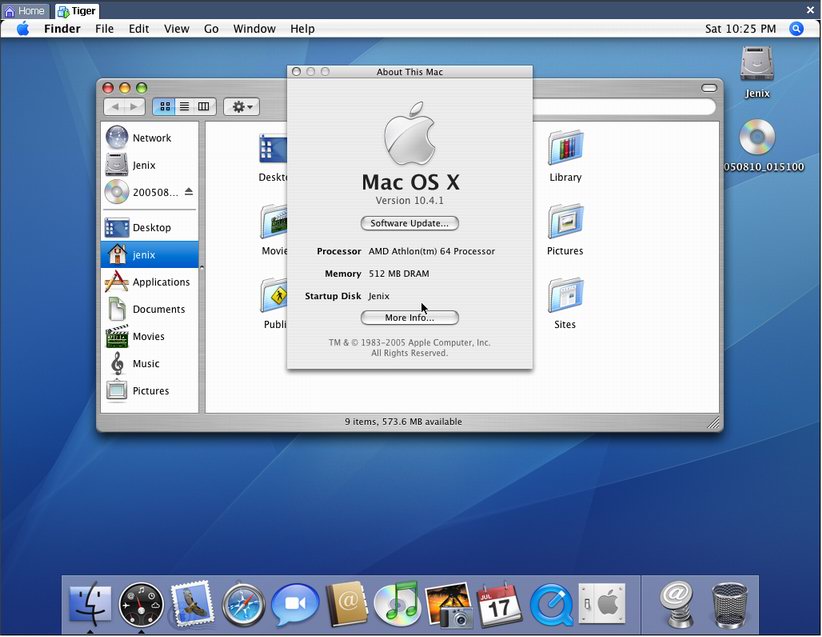Click the Finder sidebar divider handle
This screenshot has width=822, height=637.
click(x=202, y=268)
